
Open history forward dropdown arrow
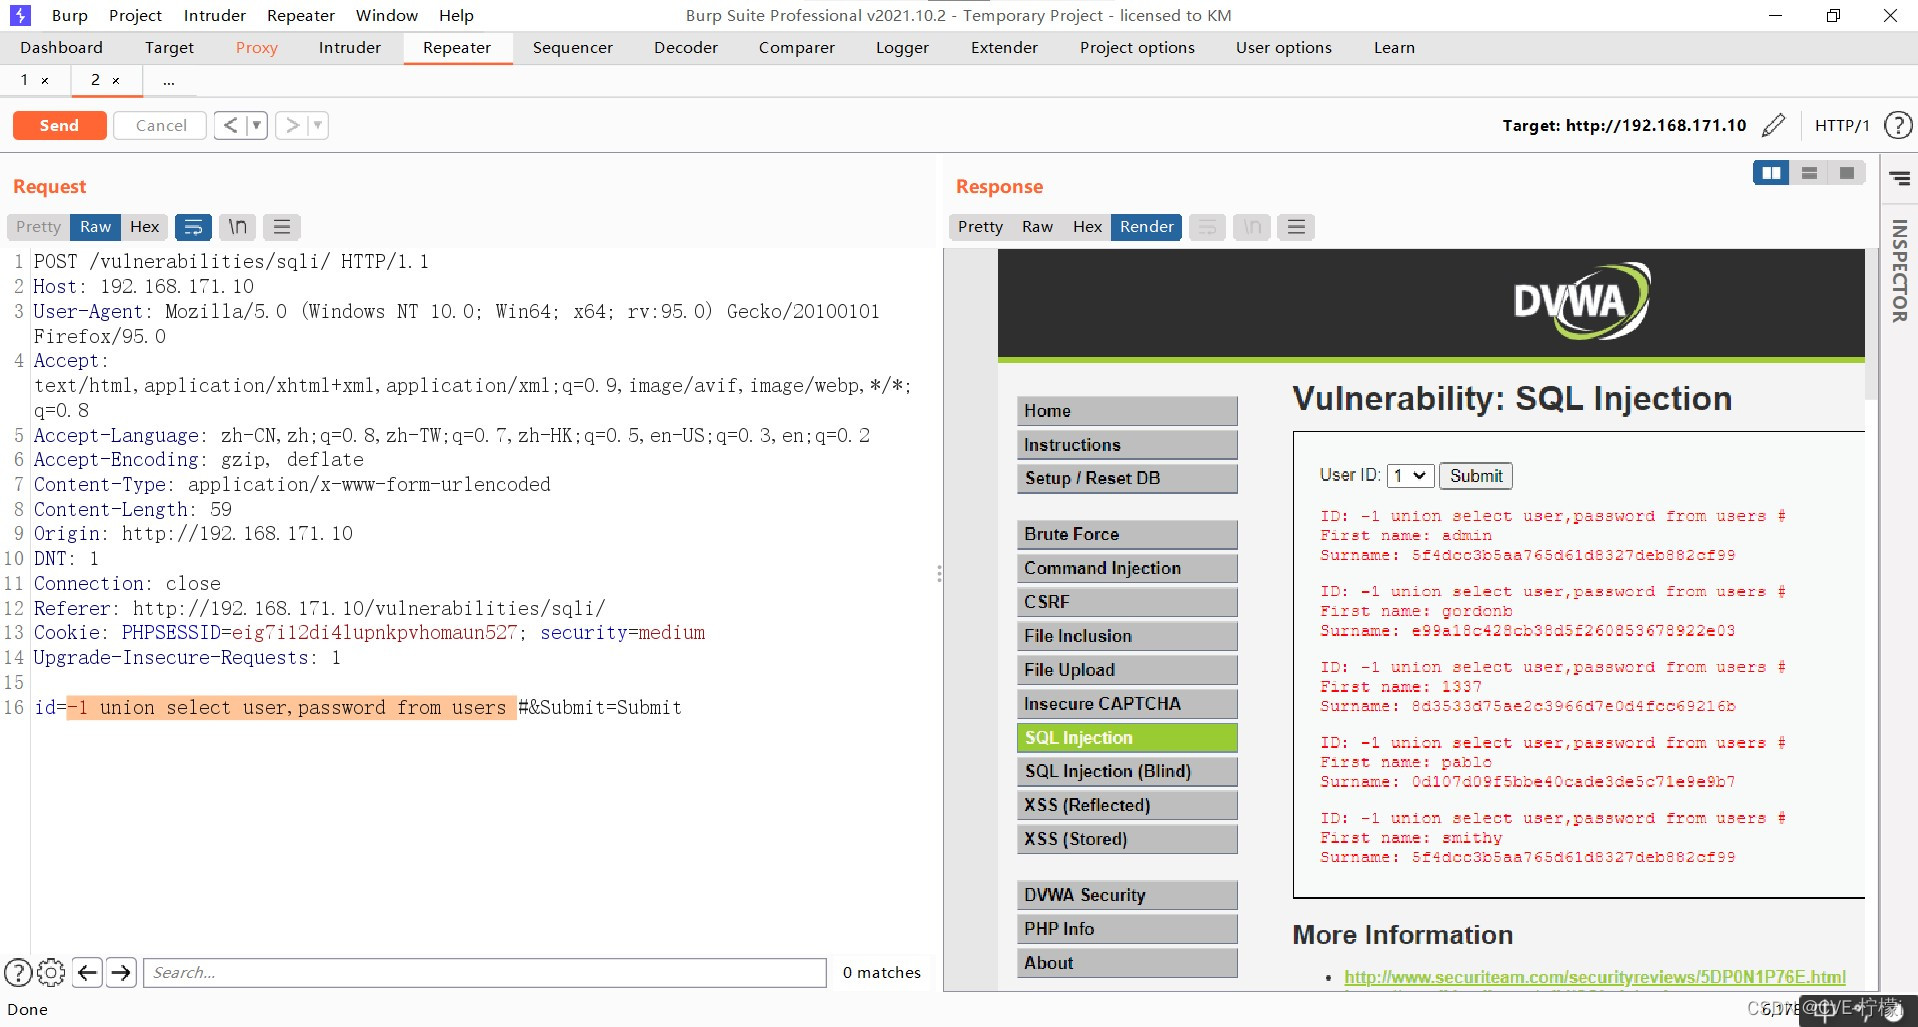[x=318, y=125]
